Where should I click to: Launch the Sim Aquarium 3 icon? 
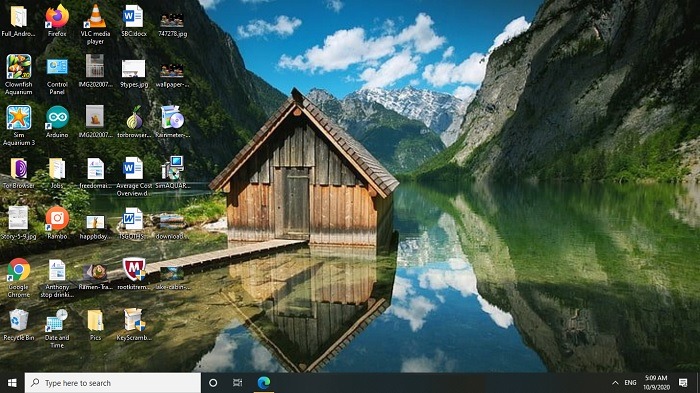click(18, 125)
